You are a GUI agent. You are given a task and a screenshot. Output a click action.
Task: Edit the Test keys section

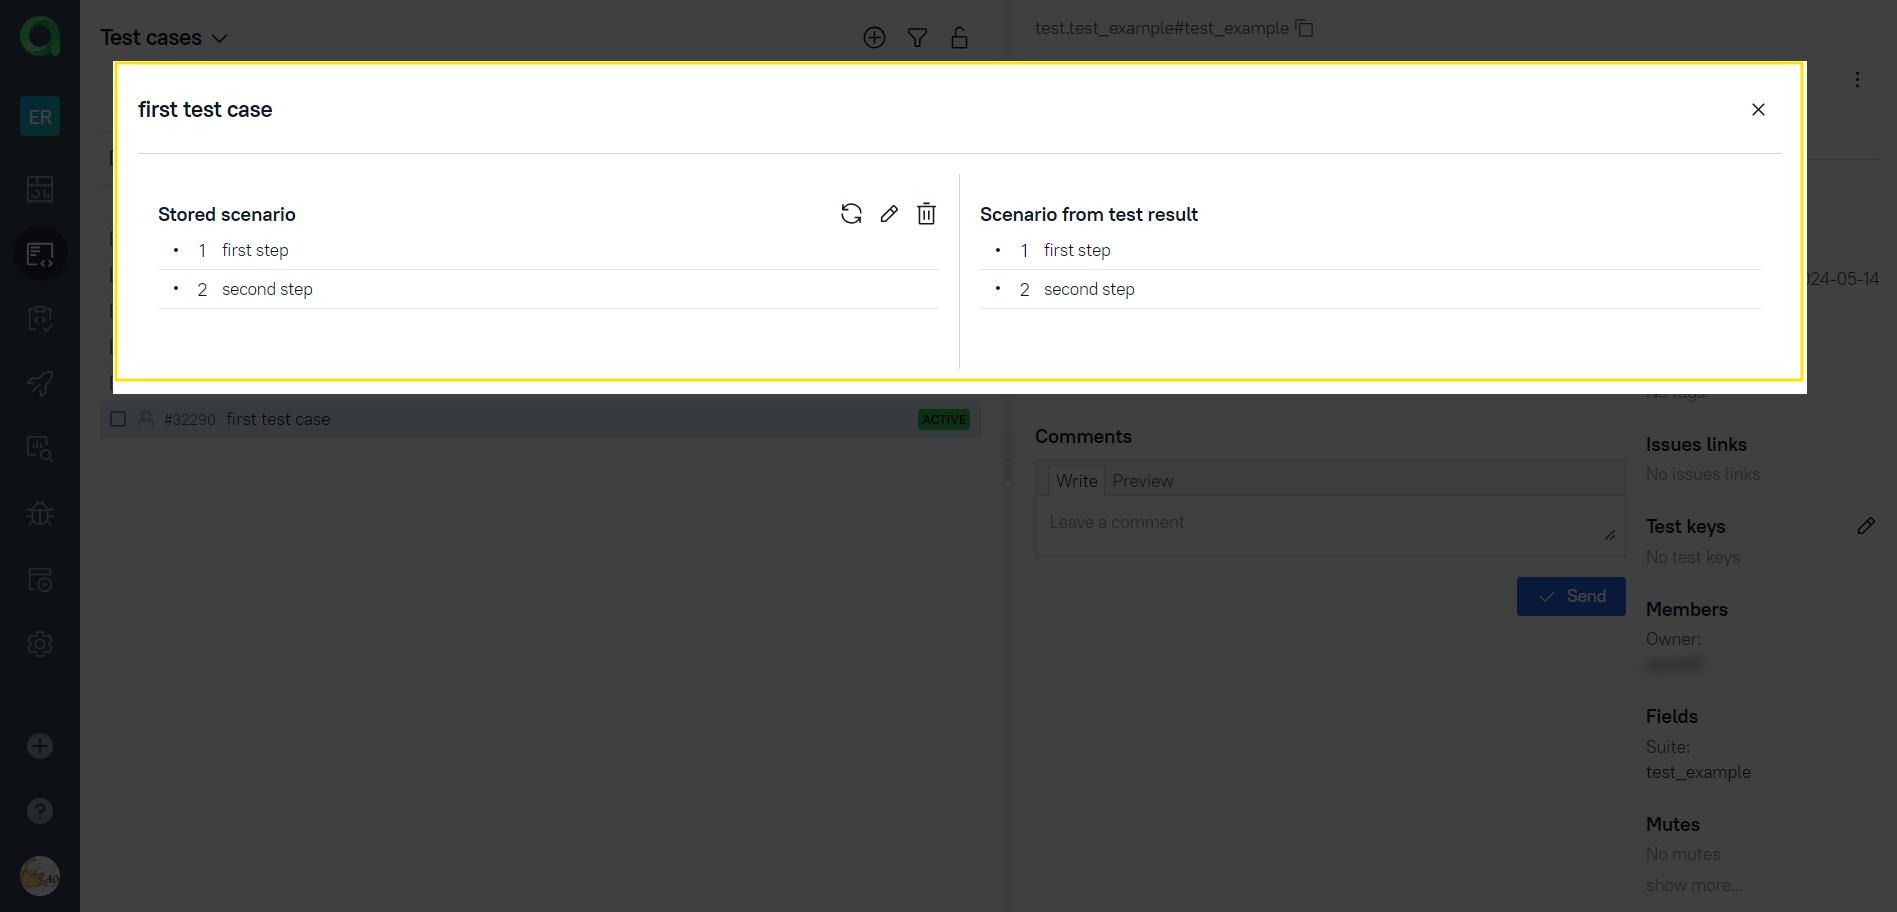tap(1866, 526)
